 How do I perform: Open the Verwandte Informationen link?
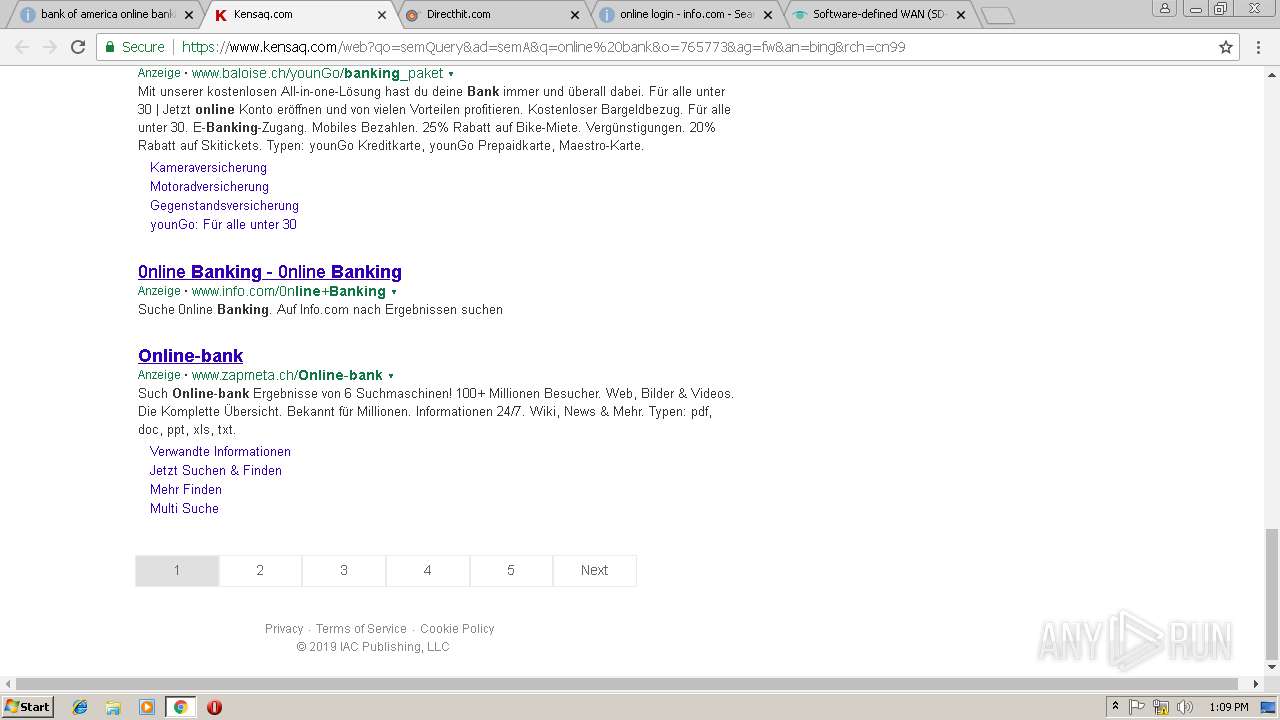(220, 451)
